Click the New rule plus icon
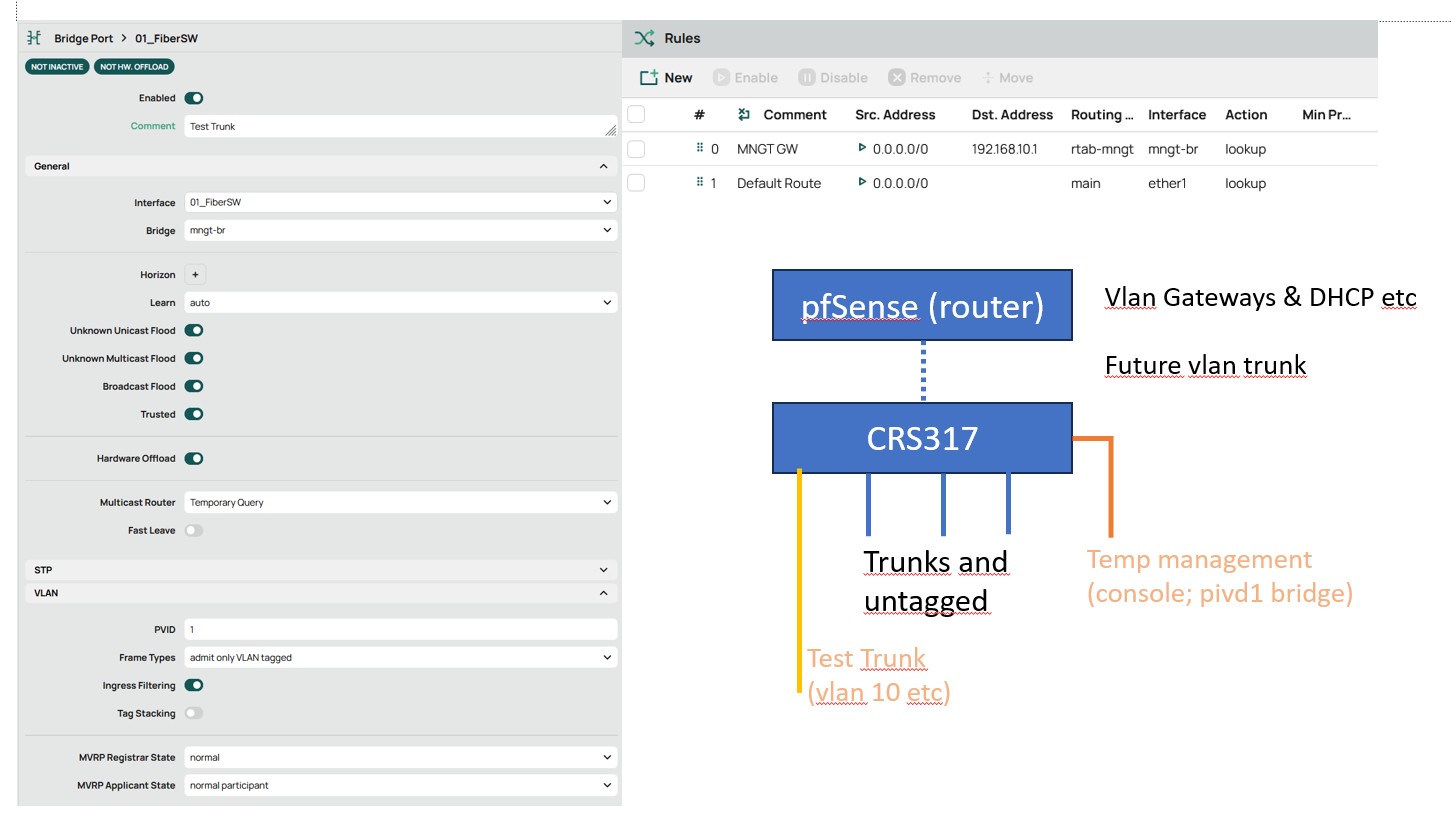Image resolution: width=1452 pixels, height=831 pixels. coord(649,77)
